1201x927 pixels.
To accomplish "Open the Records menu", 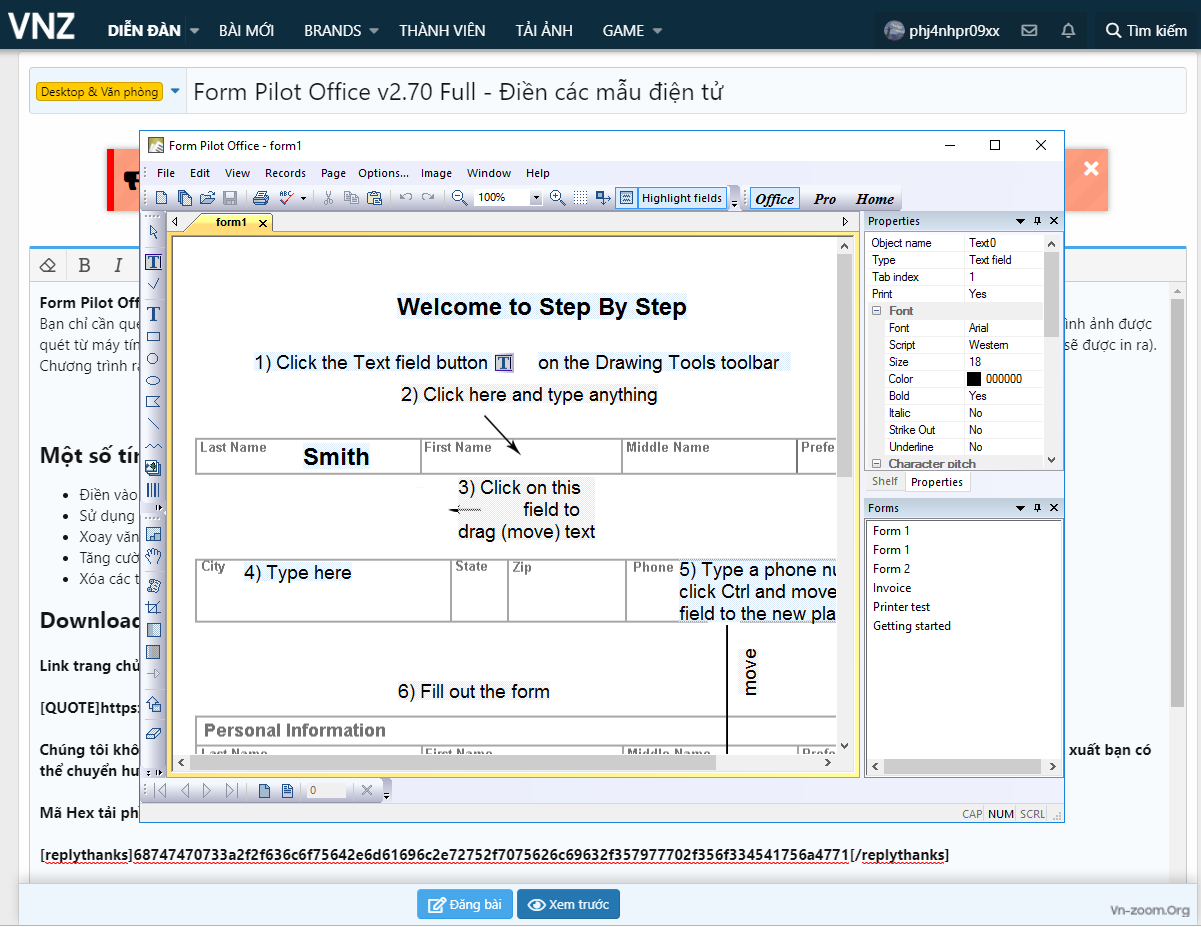I will pyautogui.click(x=285, y=173).
